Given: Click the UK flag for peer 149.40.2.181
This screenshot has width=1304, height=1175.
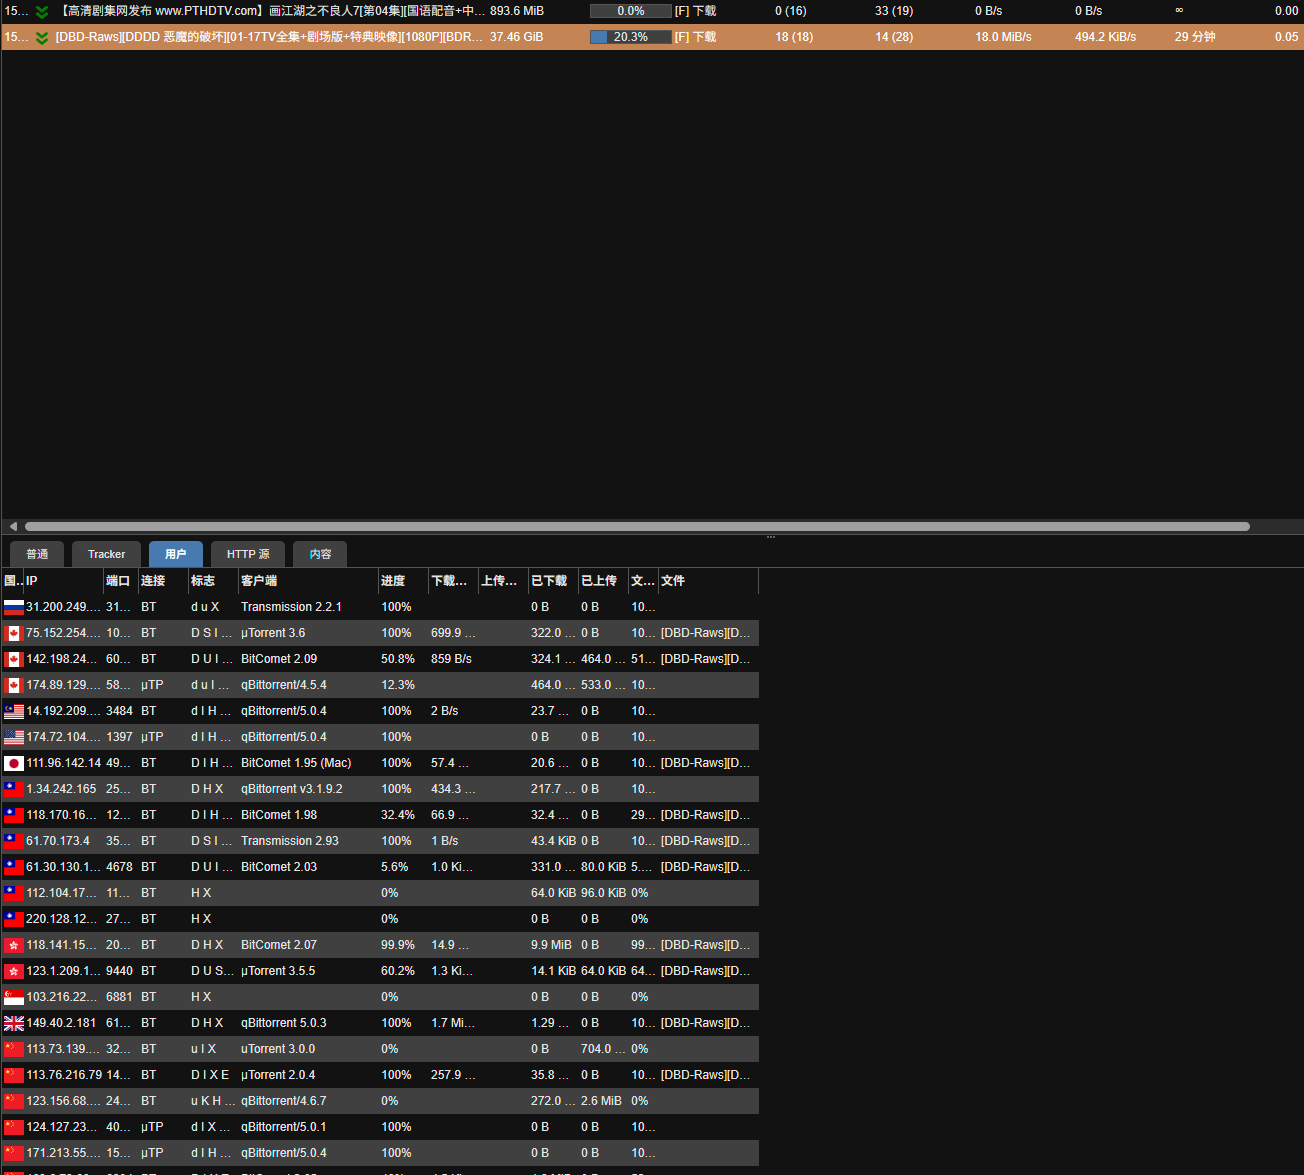Looking at the screenshot, I should (14, 1023).
